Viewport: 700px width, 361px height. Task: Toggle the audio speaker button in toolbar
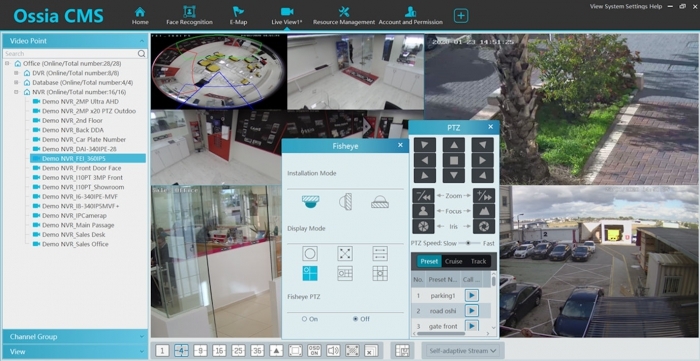click(x=333, y=351)
